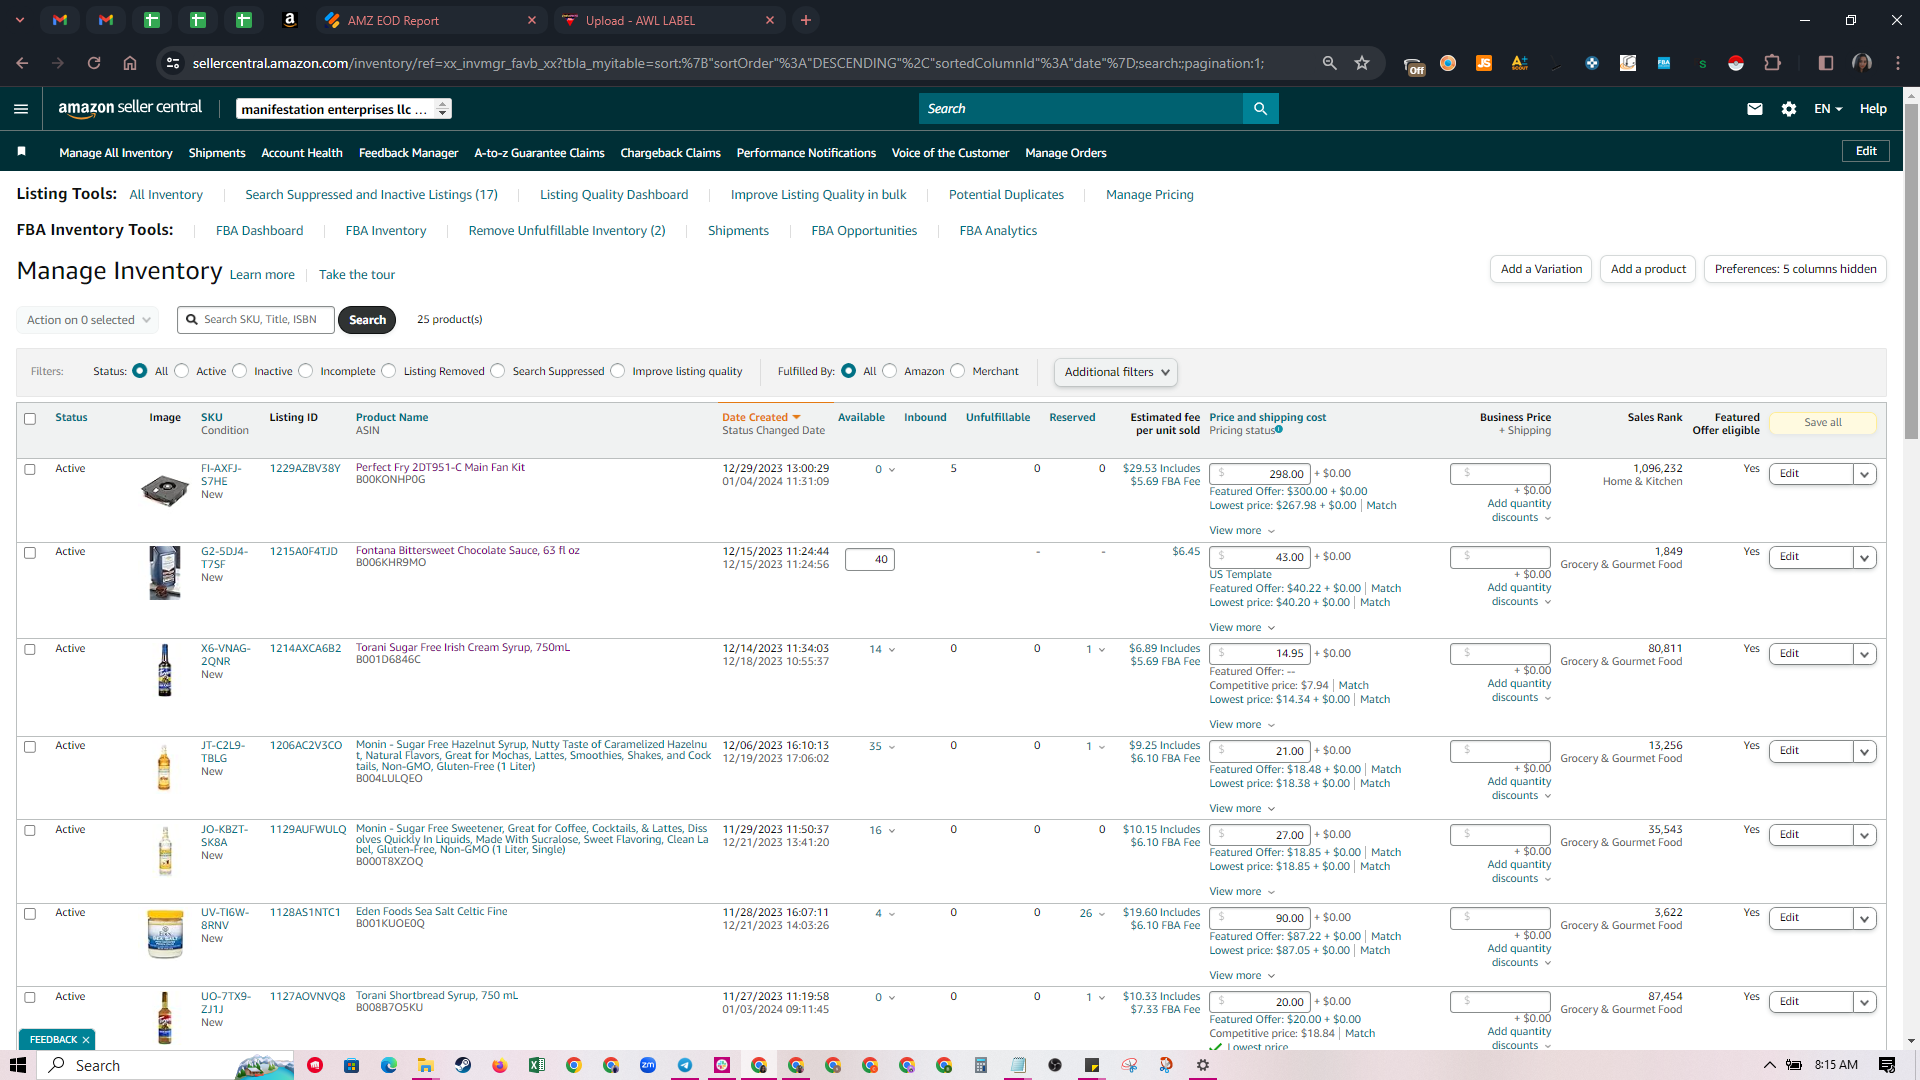Image resolution: width=1920 pixels, height=1080 pixels.
Task: Close the FEEDBACK tab widget
Action: pyautogui.click(x=86, y=1040)
